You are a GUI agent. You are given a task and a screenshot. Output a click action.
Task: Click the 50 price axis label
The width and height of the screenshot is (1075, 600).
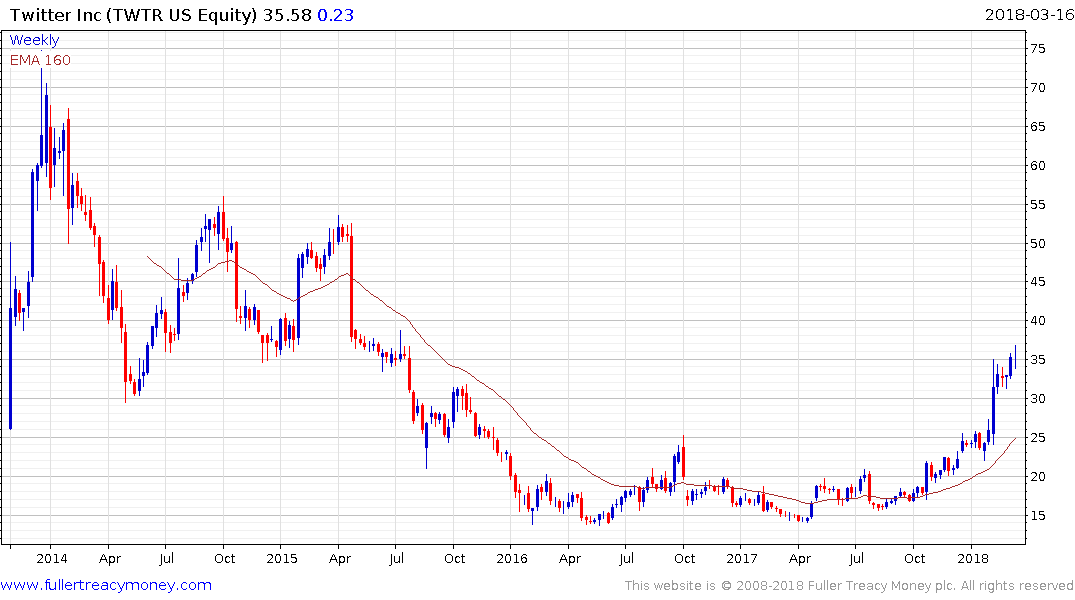1037,243
